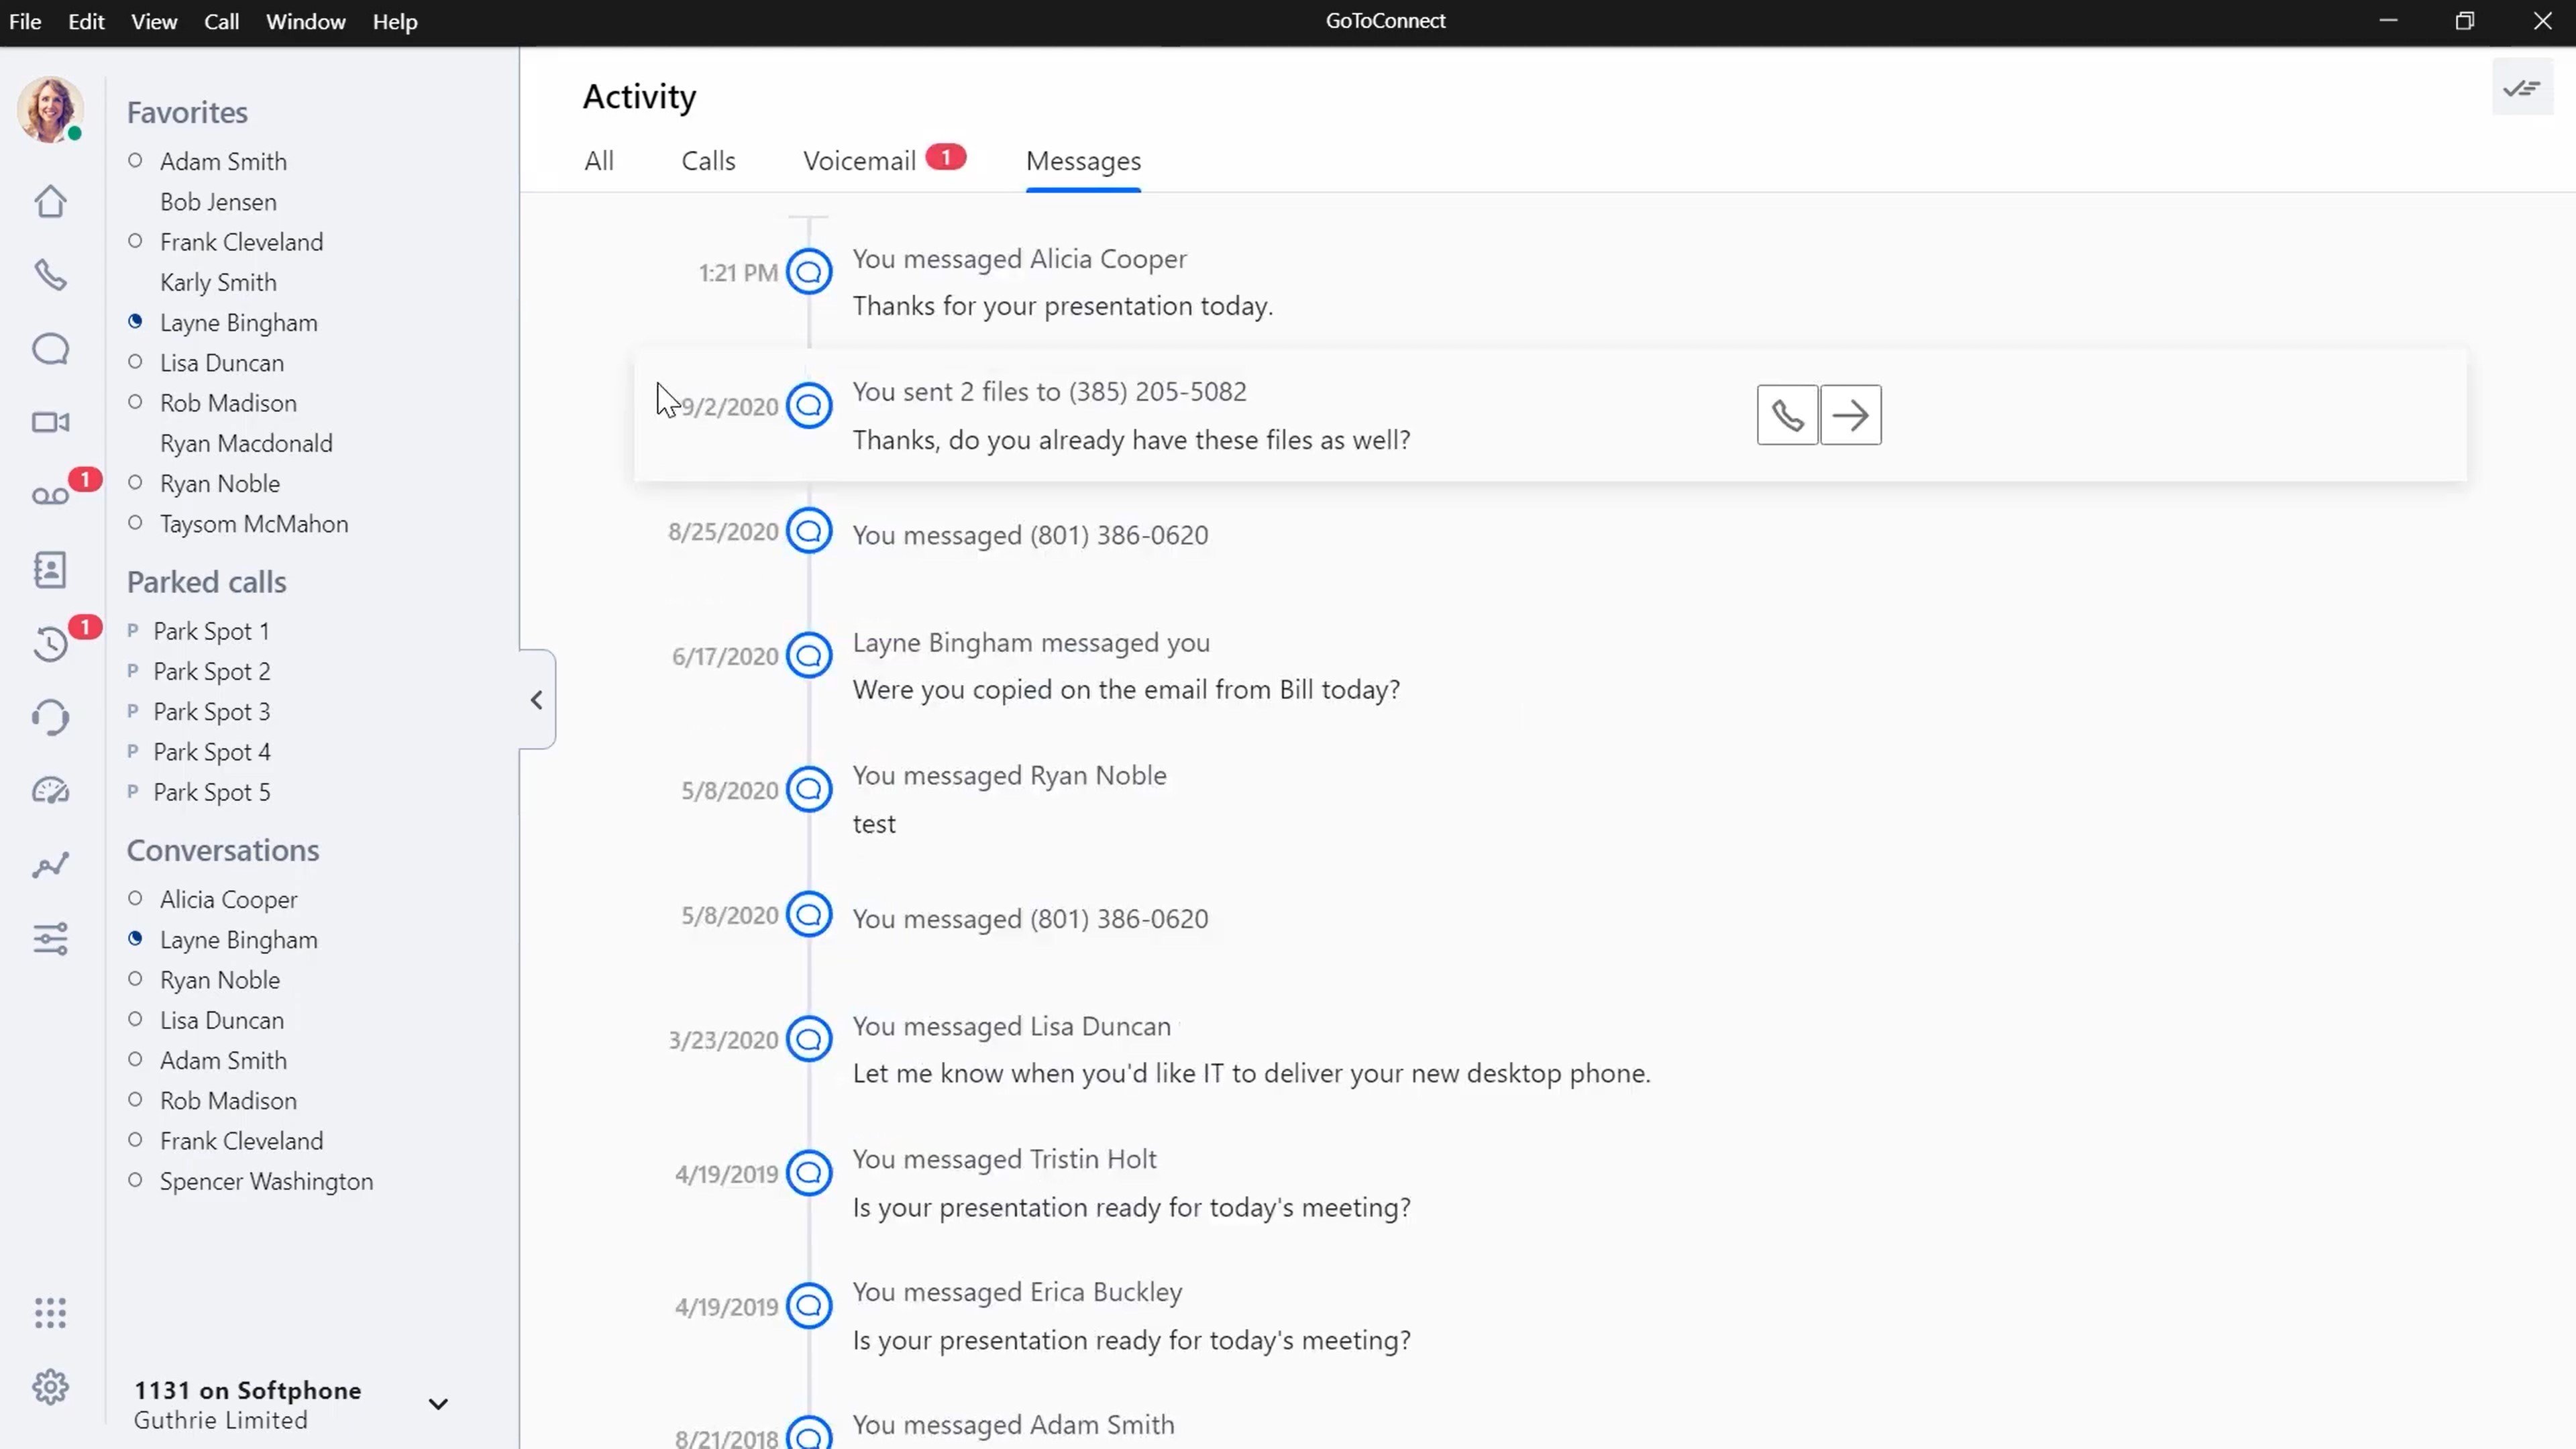Open the Activity history clock icon
2576x1449 pixels.
50,644
